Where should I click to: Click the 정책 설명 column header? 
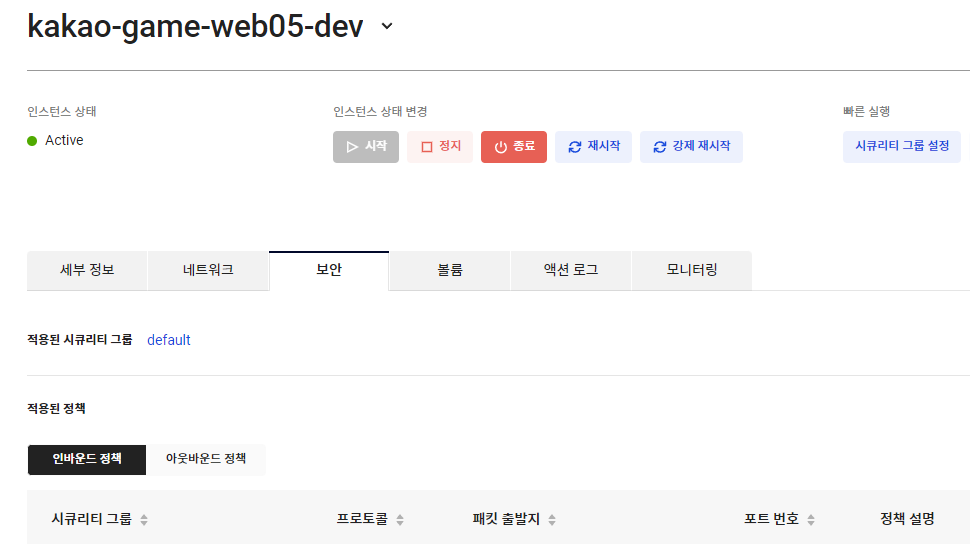pos(907,519)
